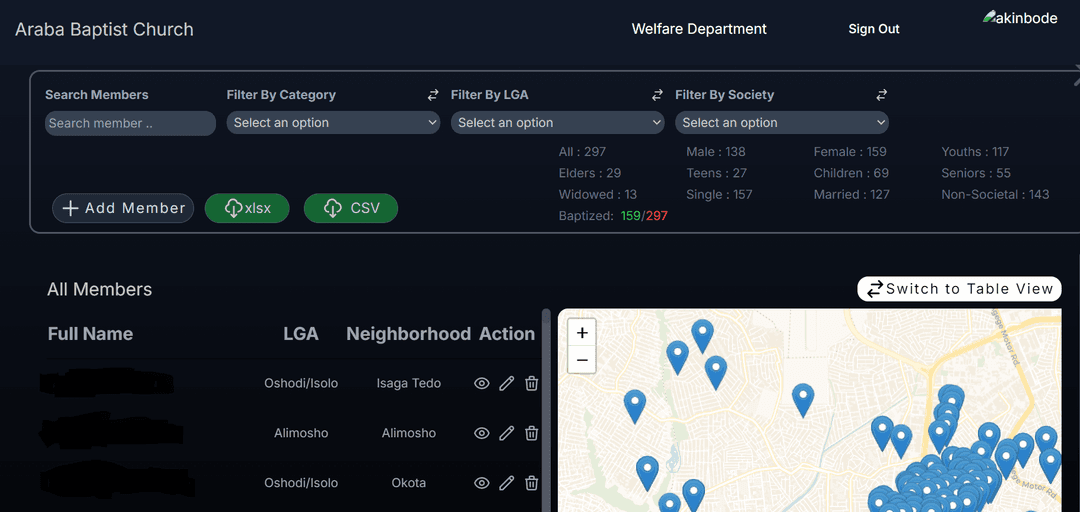Click the akinbode logo in the header
The height and width of the screenshot is (512, 1080).
point(1020,18)
